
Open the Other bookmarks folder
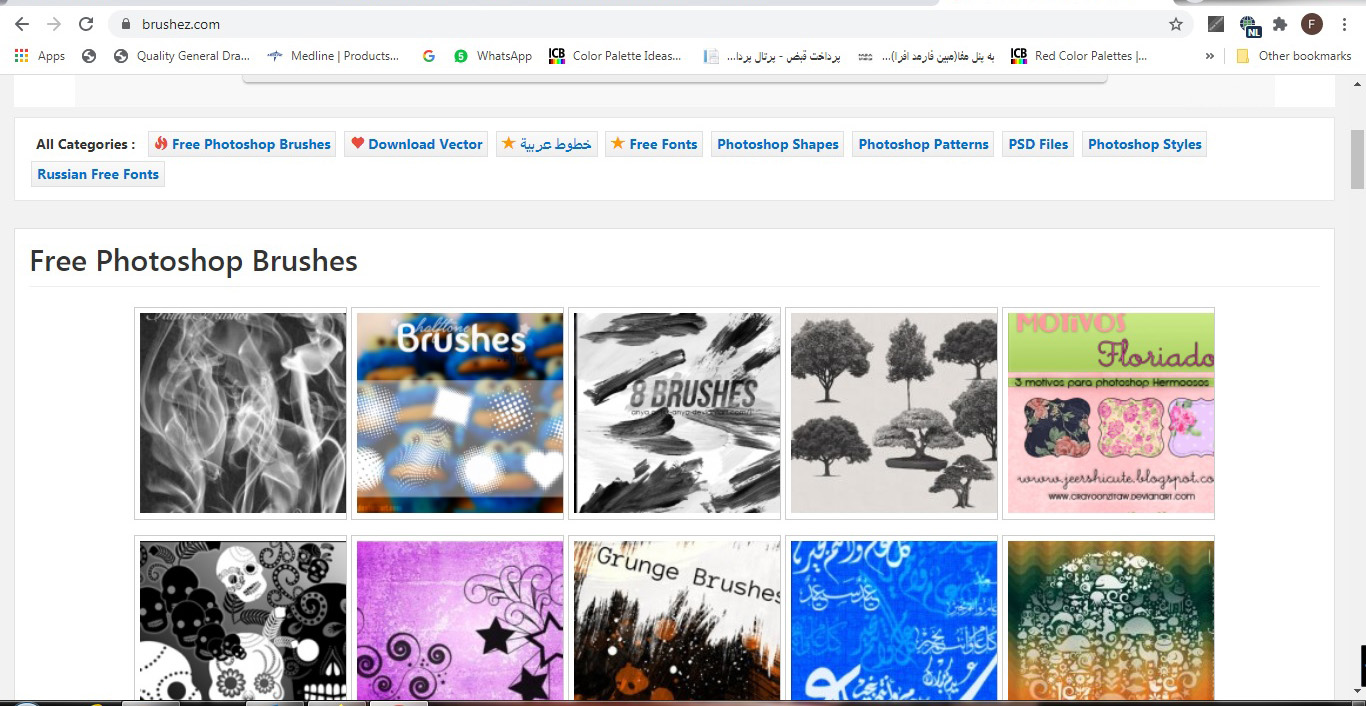pyautogui.click(x=1294, y=56)
